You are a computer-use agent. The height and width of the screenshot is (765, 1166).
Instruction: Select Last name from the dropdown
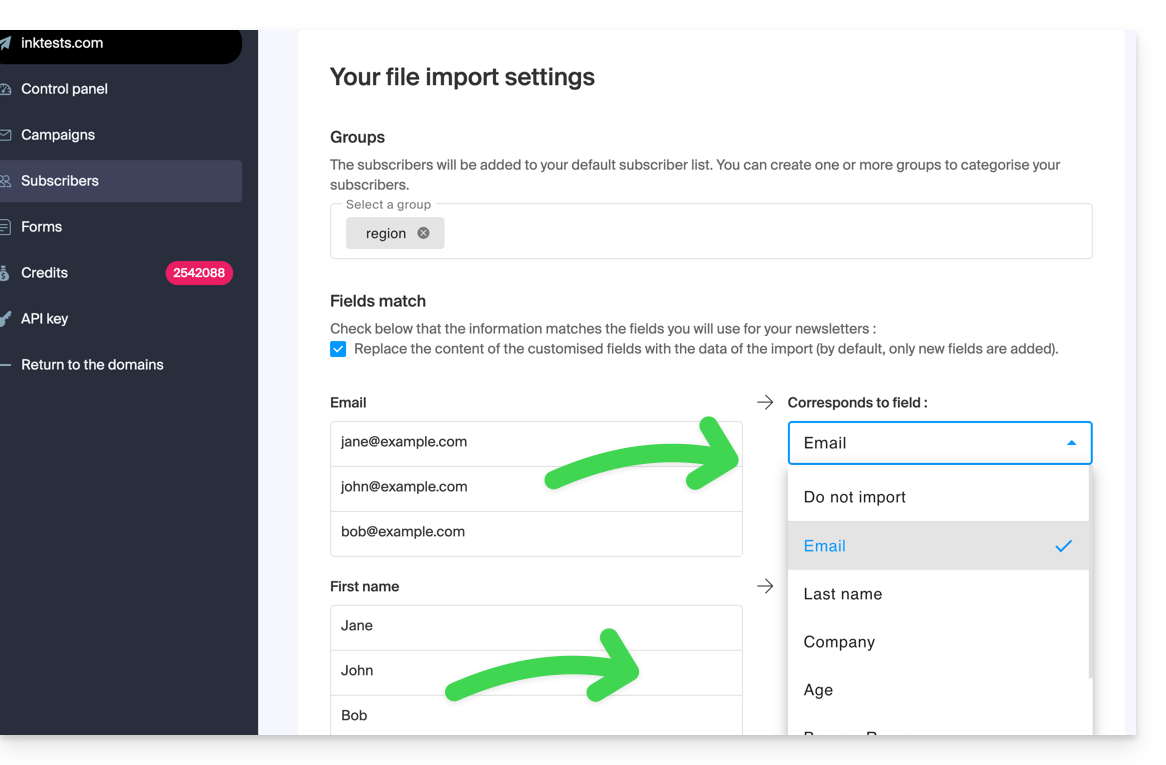pyautogui.click(x=842, y=594)
